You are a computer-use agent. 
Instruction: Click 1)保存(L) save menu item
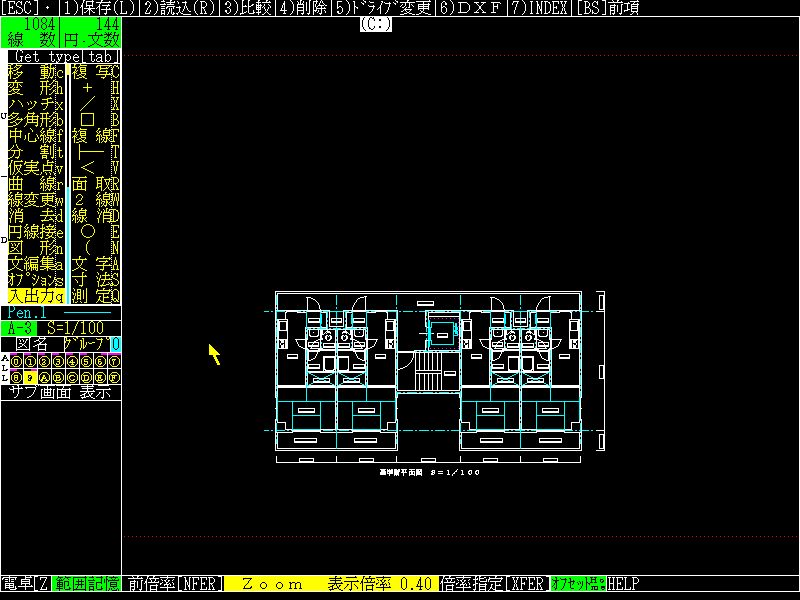click(98, 8)
